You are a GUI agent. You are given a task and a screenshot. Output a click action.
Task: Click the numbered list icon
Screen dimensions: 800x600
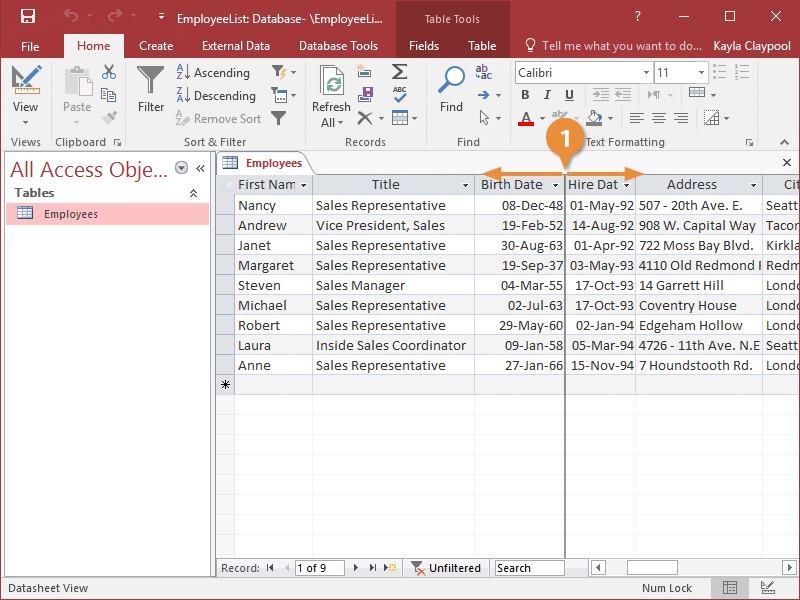[742, 72]
